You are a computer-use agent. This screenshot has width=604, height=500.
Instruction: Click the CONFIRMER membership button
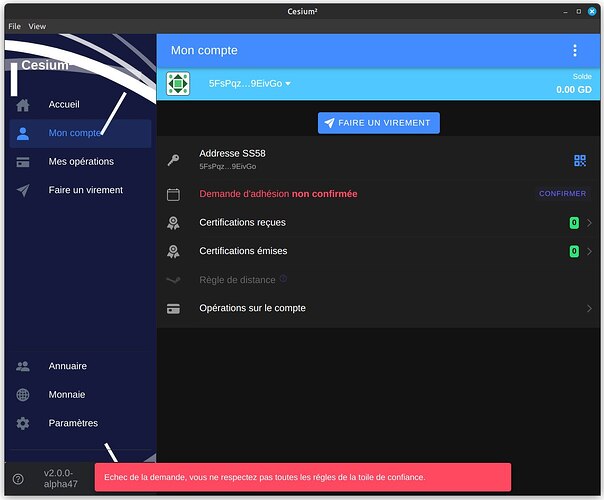click(562, 193)
